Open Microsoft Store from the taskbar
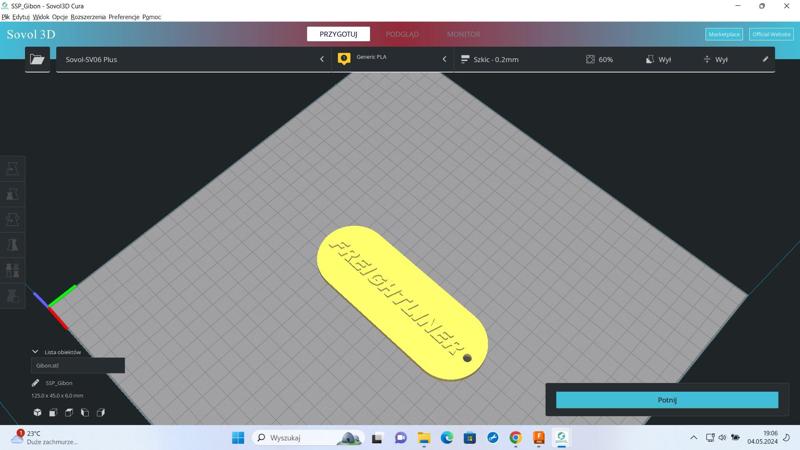This screenshot has width=800, height=450. (x=469, y=438)
